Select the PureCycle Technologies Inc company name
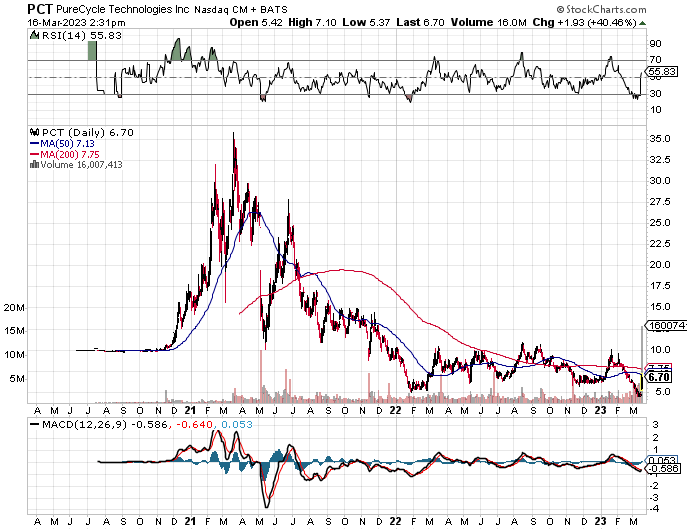The image size is (687, 532). click(x=123, y=9)
